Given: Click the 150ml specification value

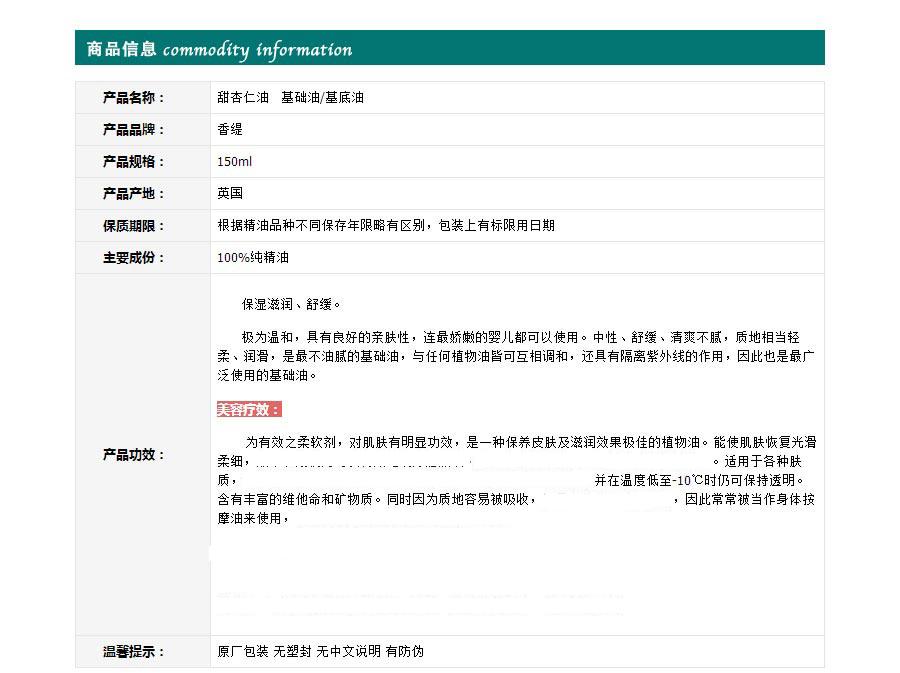Looking at the screenshot, I should pyautogui.click(x=235, y=162).
